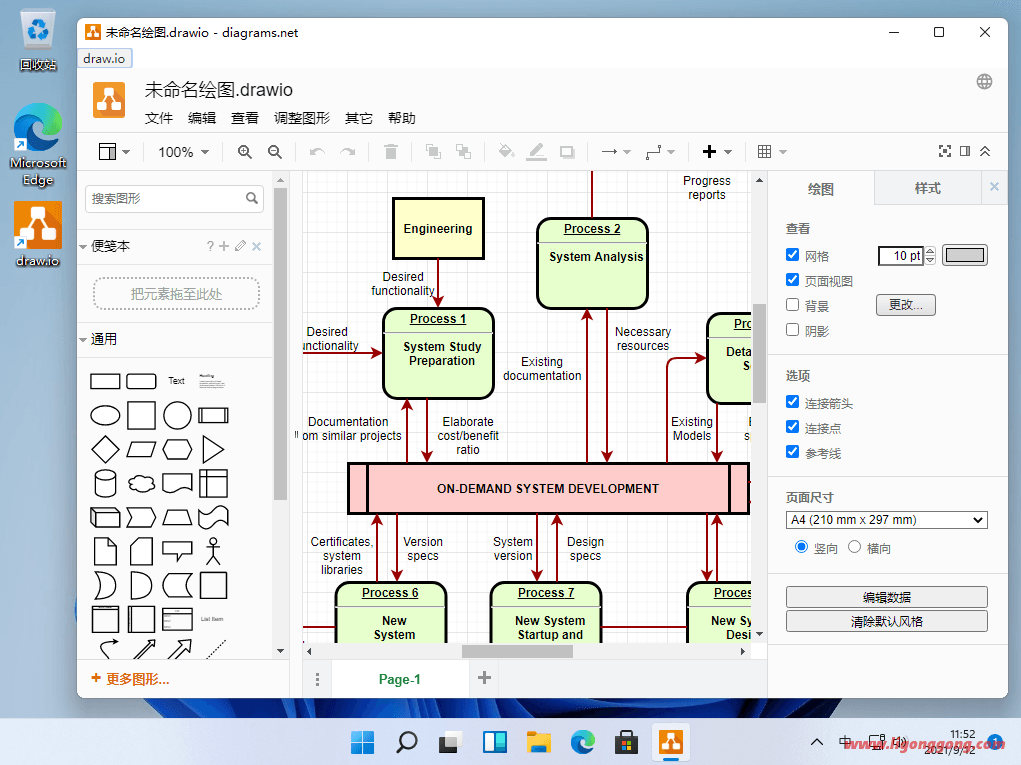Viewport: 1021px width, 765px height.
Task: Click the format panel toggle icon
Action: (966, 151)
